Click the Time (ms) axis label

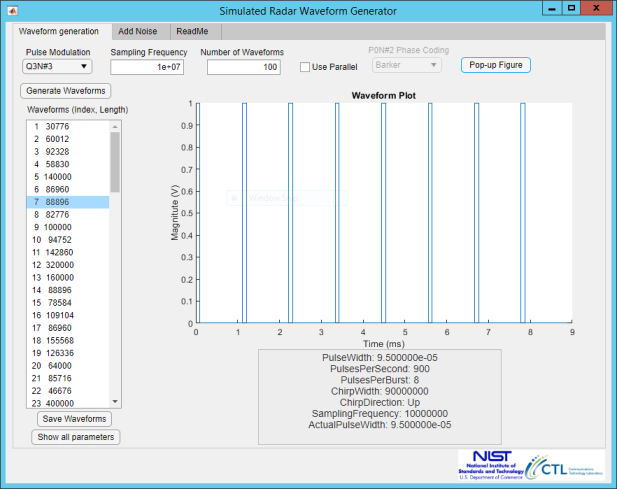point(384,344)
